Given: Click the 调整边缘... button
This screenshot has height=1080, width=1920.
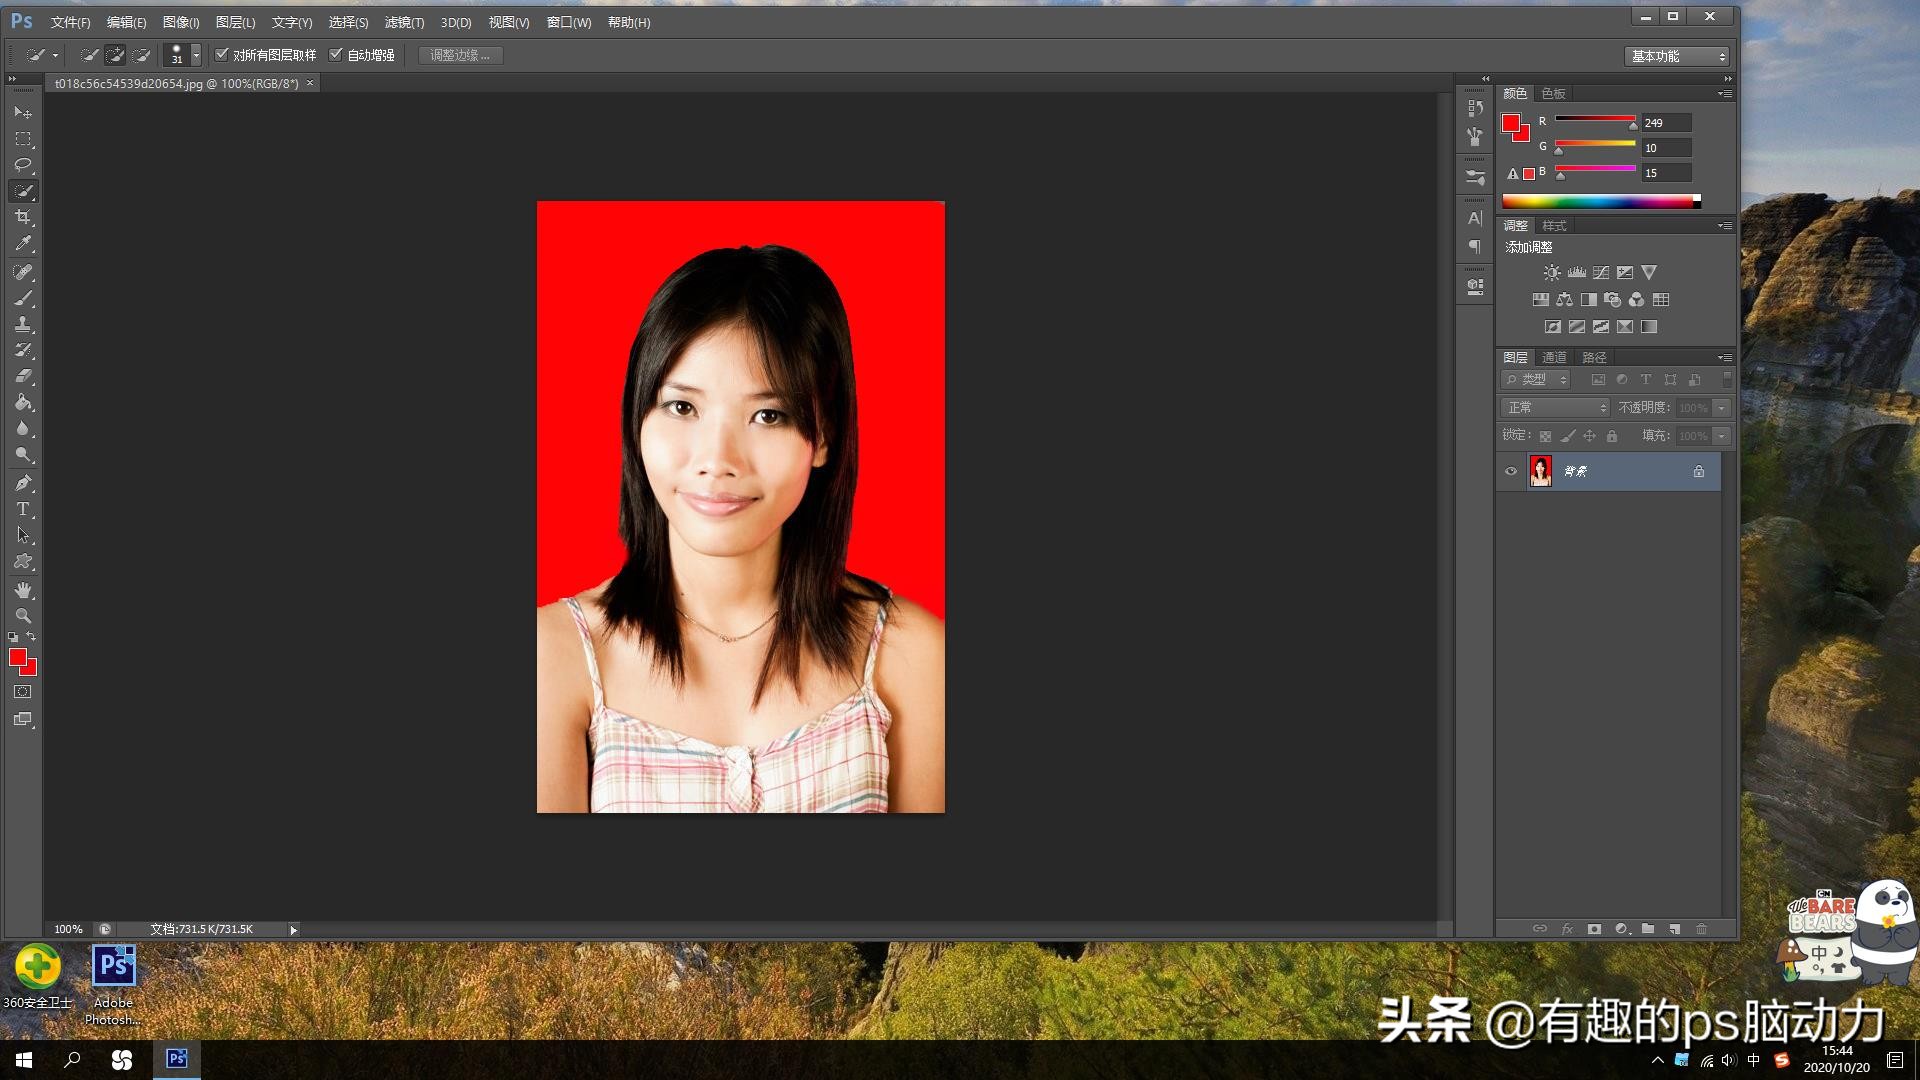Looking at the screenshot, I should [460, 55].
